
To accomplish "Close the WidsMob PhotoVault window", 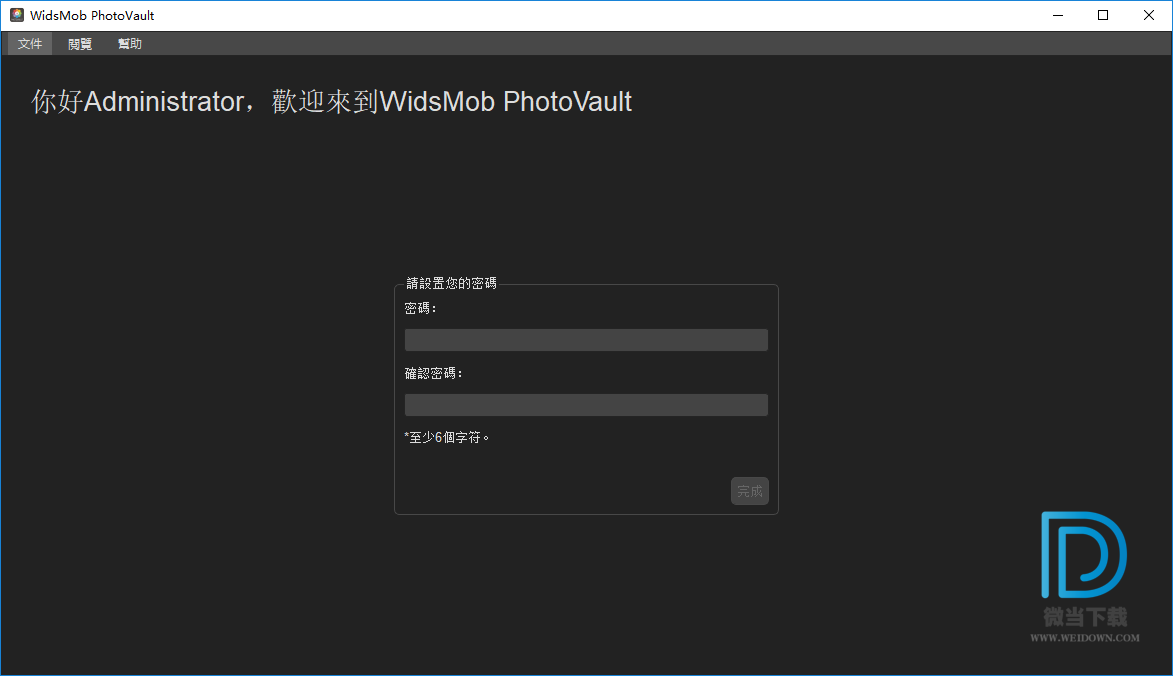I will coord(1149,15).
